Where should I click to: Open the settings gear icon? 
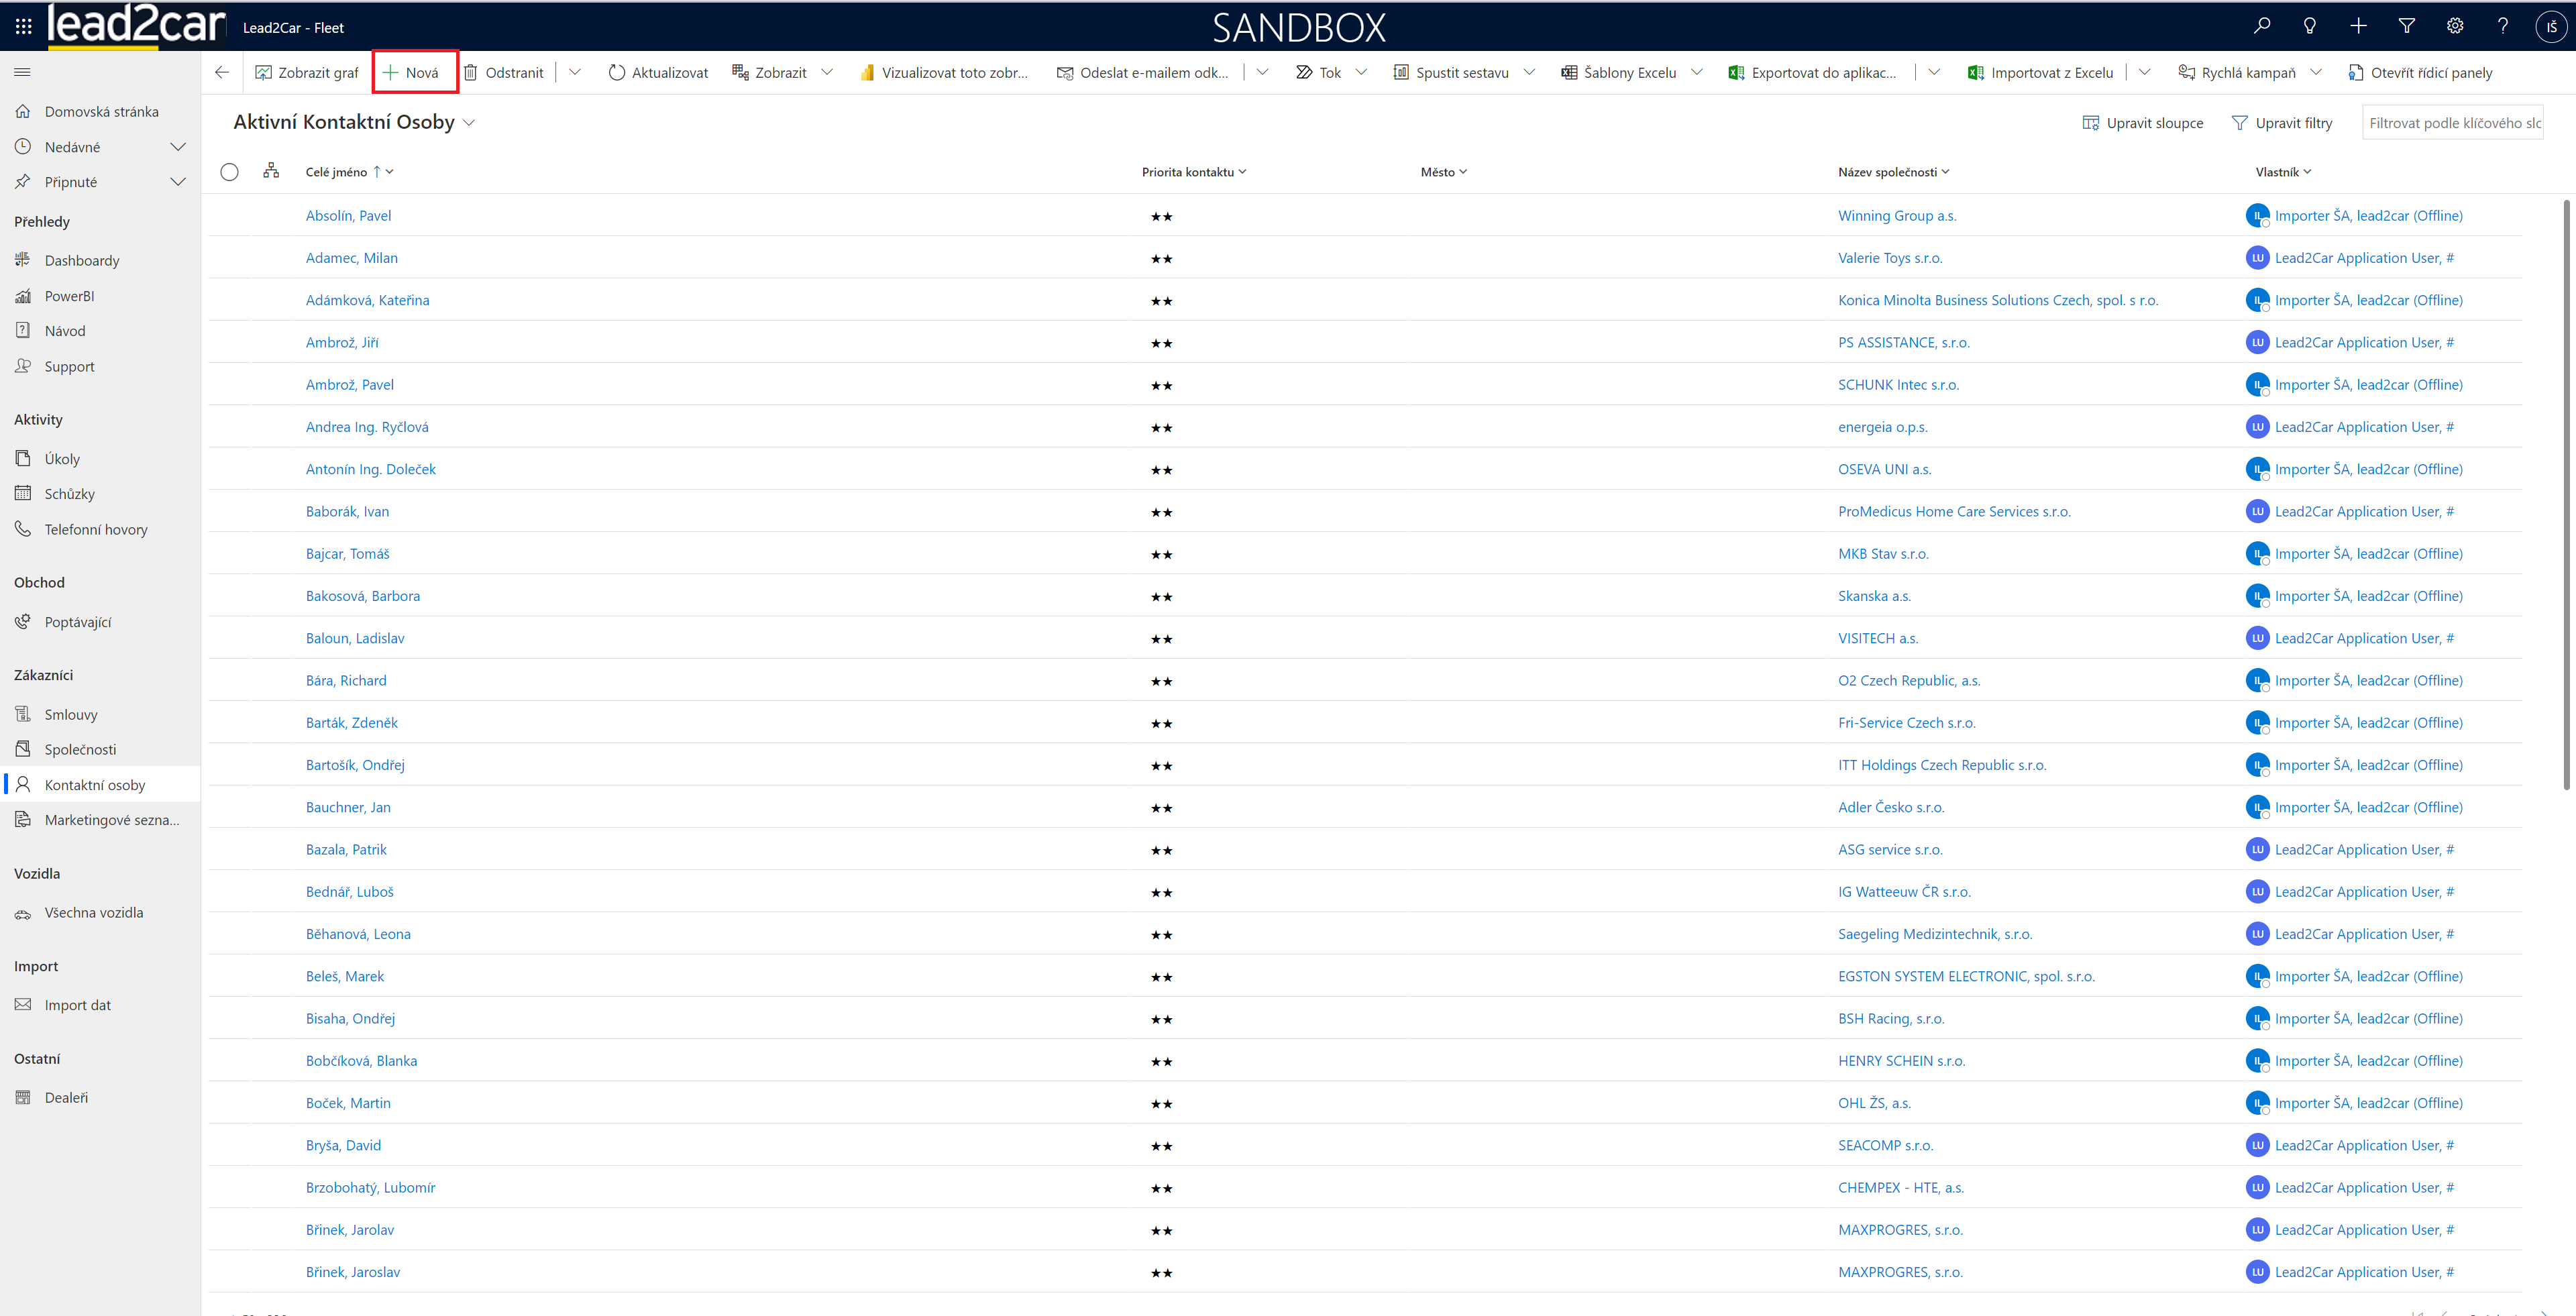(2454, 26)
